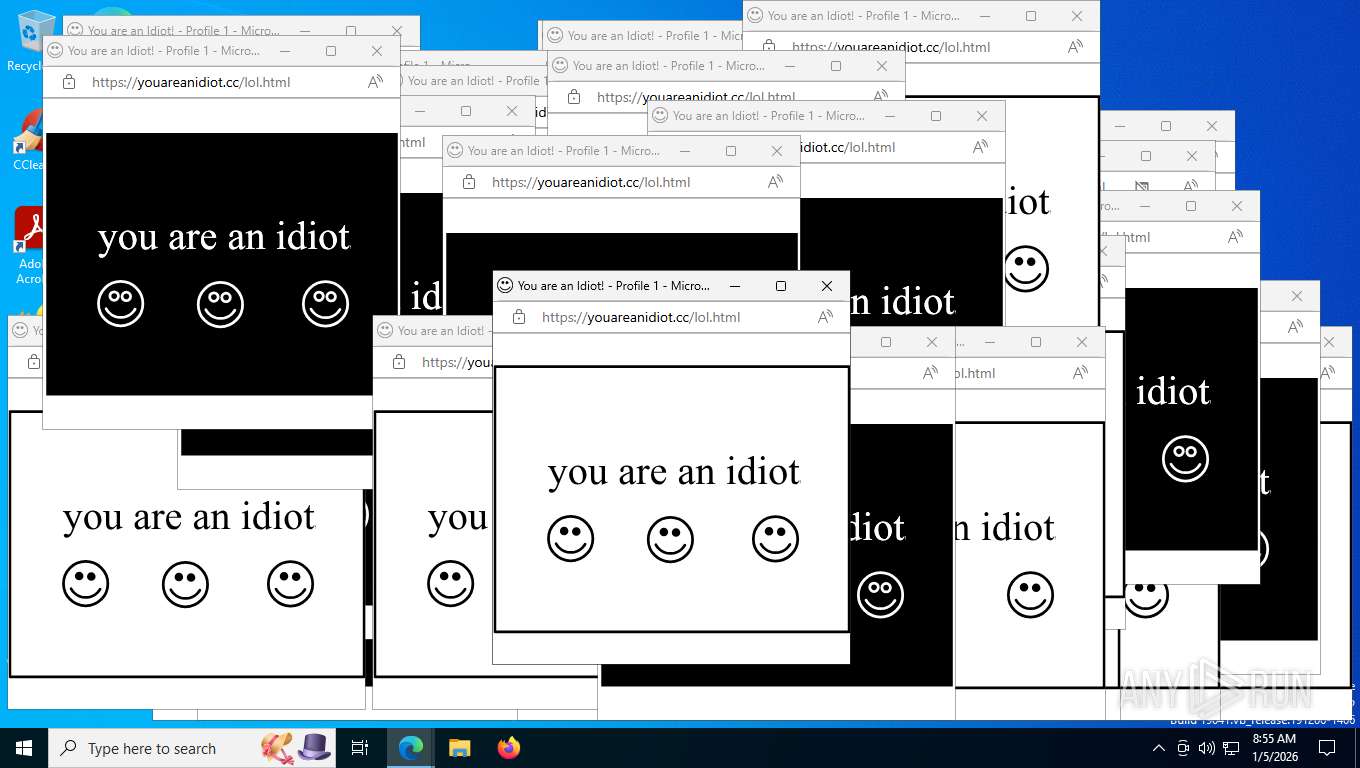Open the Windows Start menu

(23, 748)
